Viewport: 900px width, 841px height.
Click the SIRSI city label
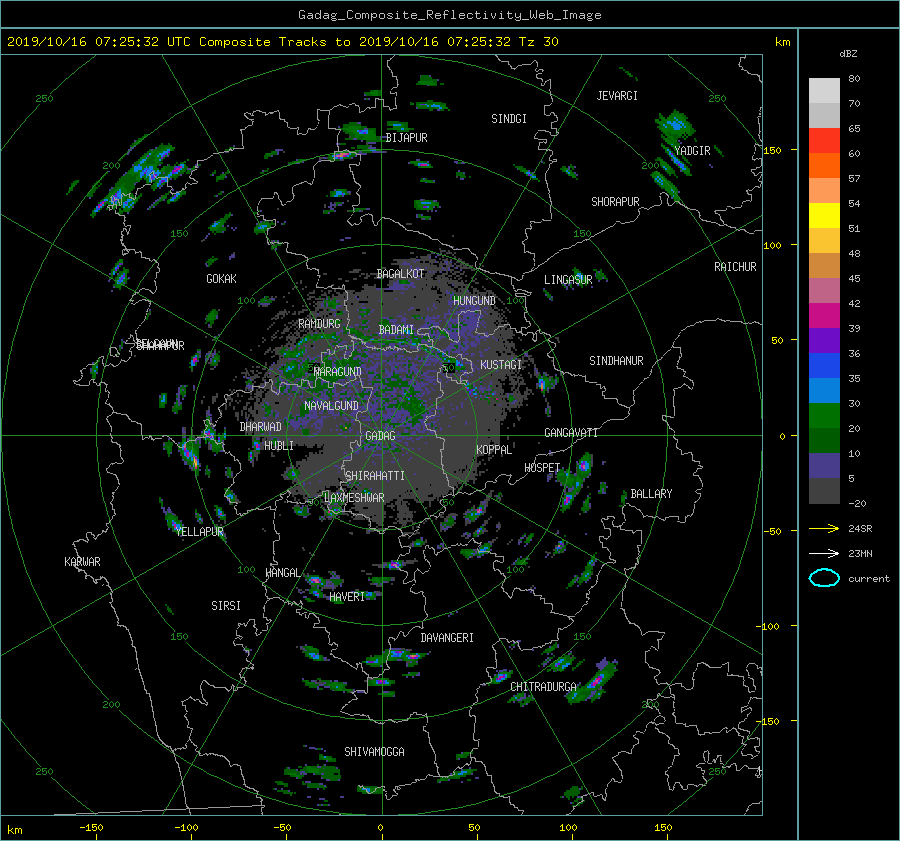point(226,606)
